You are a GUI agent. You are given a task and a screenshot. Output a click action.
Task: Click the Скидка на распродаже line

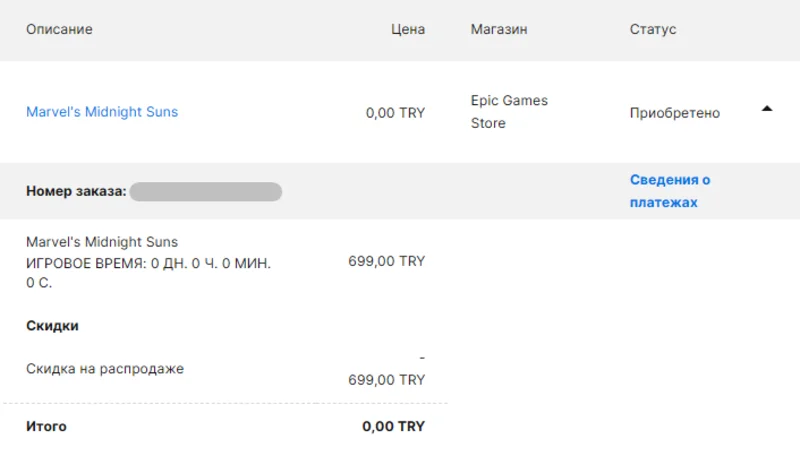[x=105, y=368]
